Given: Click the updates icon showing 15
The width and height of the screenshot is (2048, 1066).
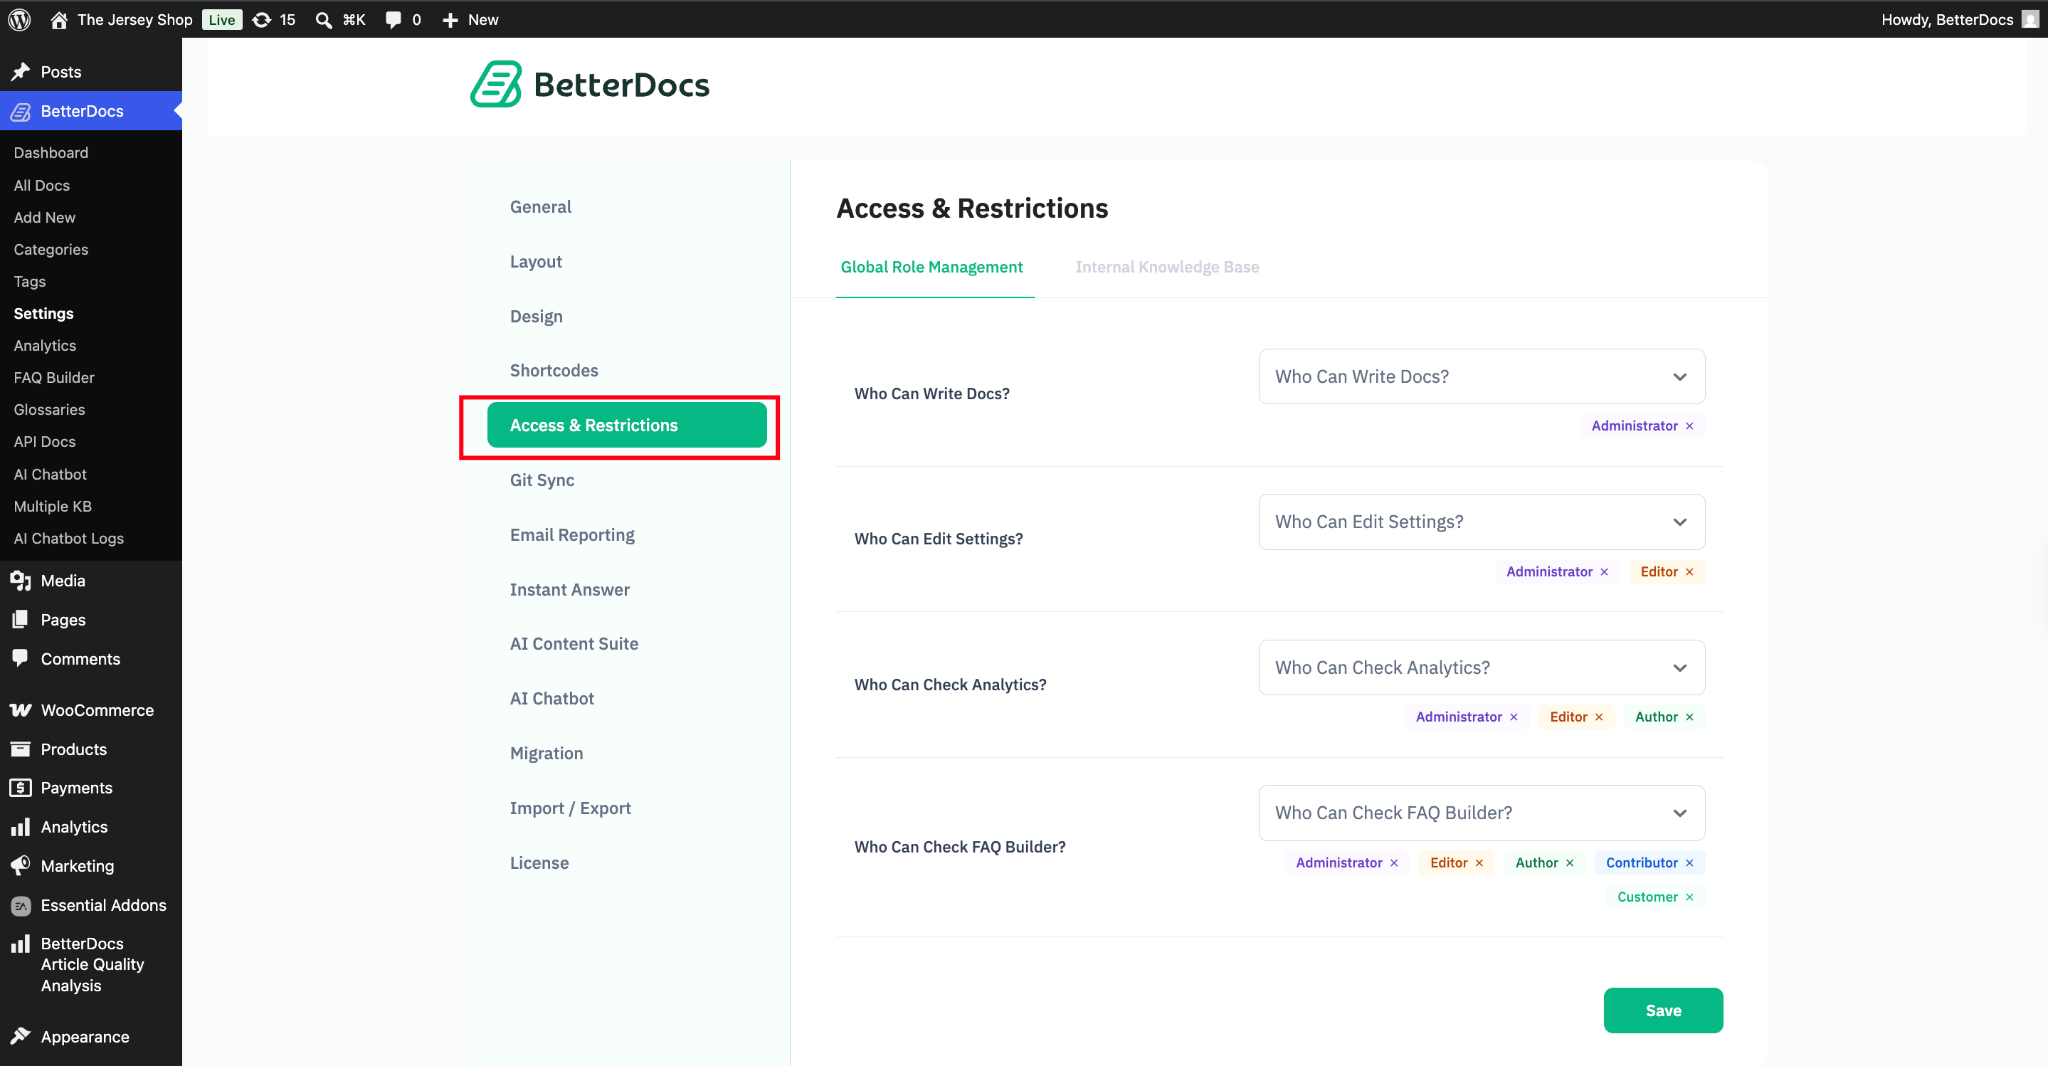Looking at the screenshot, I should (x=262, y=20).
